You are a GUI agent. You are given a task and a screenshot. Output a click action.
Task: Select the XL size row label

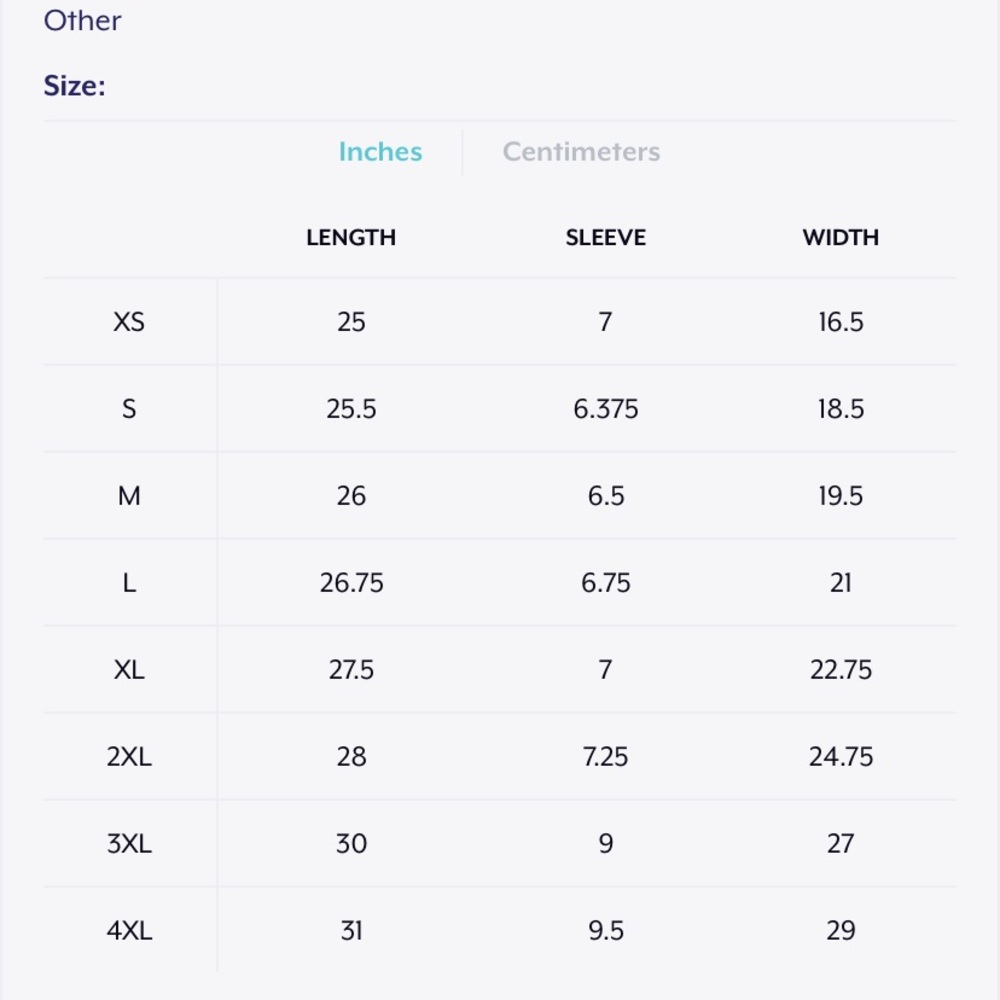[x=129, y=670]
